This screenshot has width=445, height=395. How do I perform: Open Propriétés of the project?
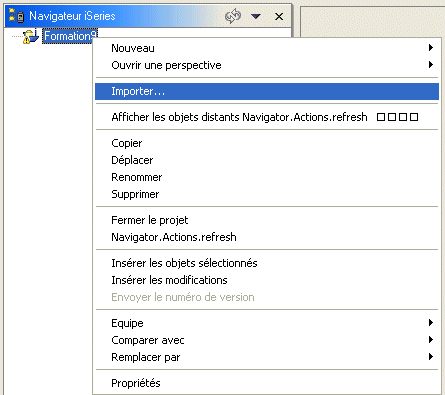click(267, 383)
